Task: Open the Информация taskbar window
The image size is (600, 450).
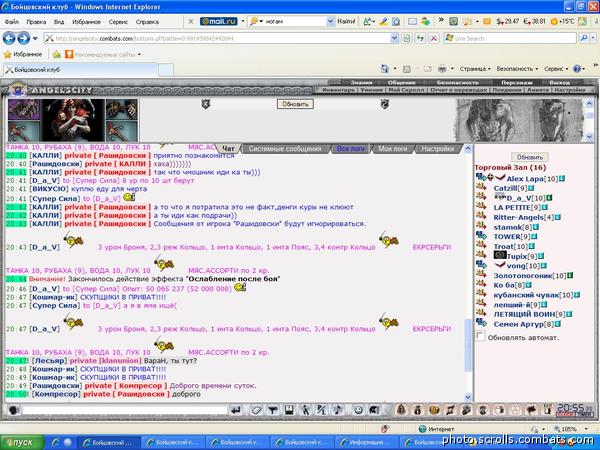Action: (367, 442)
